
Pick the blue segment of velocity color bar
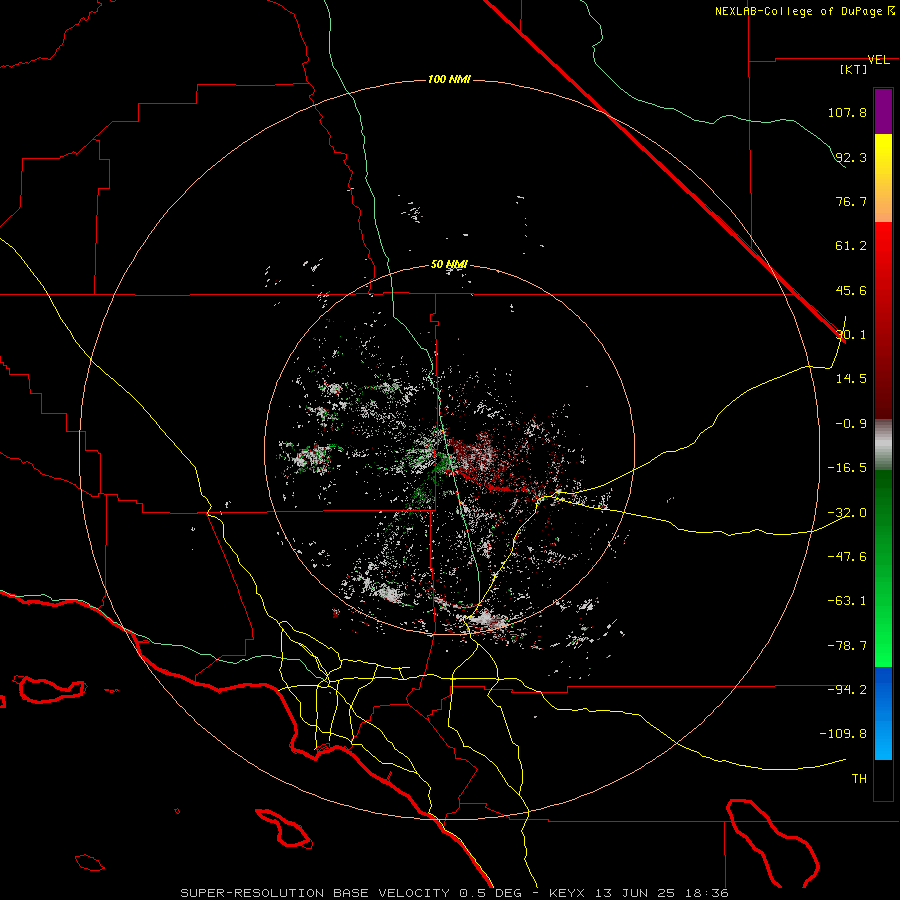pyautogui.click(x=883, y=713)
